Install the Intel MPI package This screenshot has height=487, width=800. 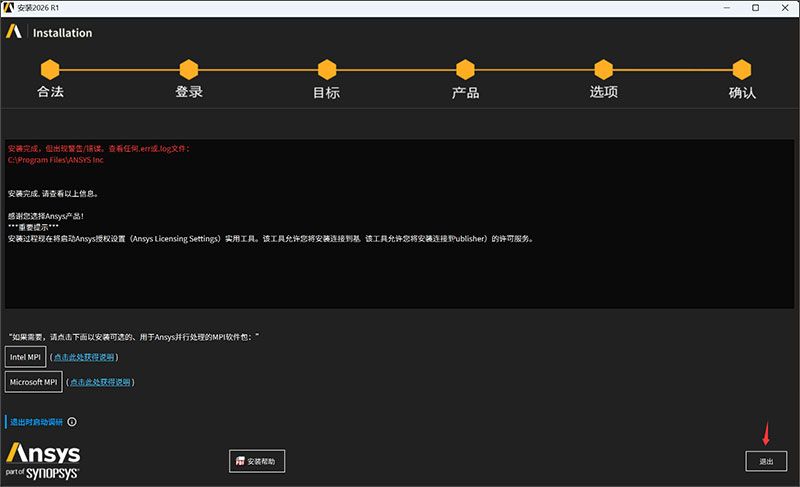(26, 357)
